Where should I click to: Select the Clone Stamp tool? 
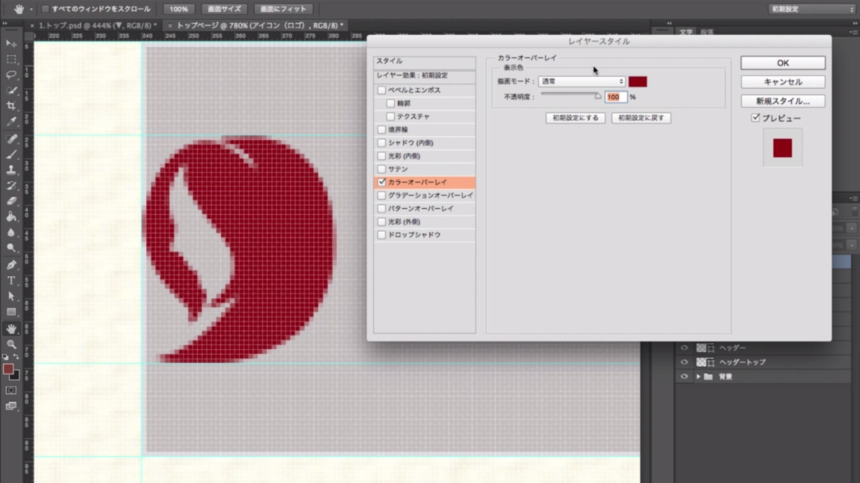[11, 170]
